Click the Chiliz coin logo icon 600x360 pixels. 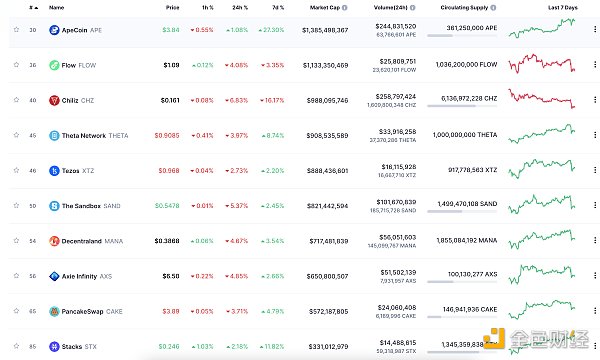pyautogui.click(x=54, y=100)
